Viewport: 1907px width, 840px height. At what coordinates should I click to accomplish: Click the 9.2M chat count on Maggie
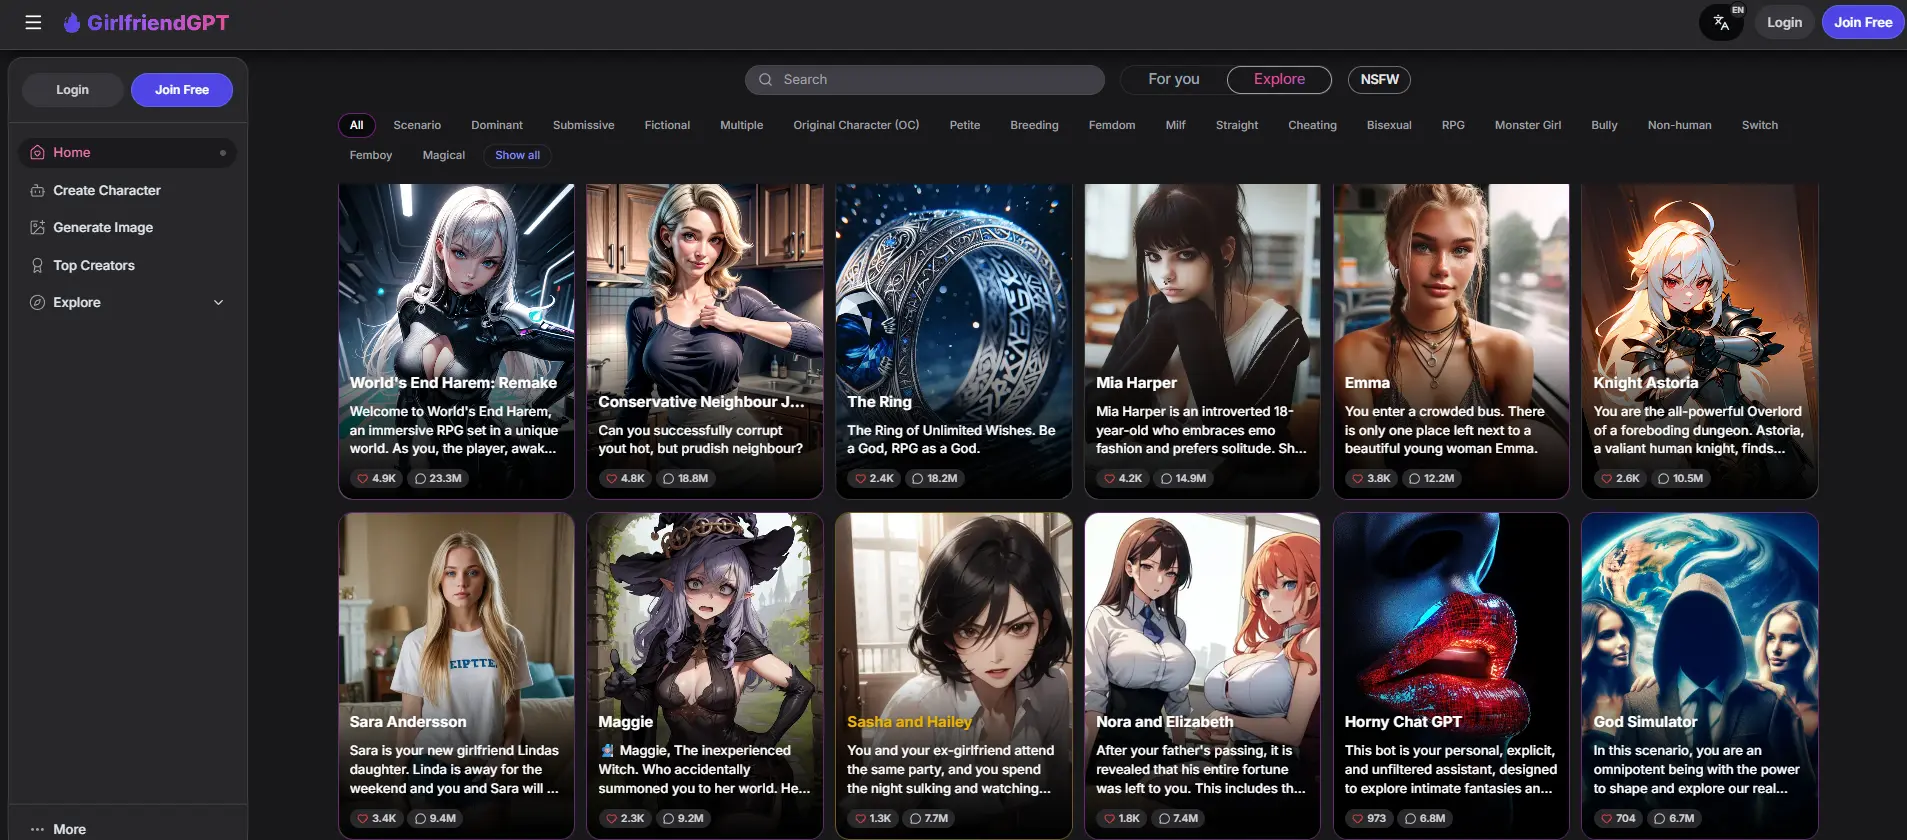(684, 818)
